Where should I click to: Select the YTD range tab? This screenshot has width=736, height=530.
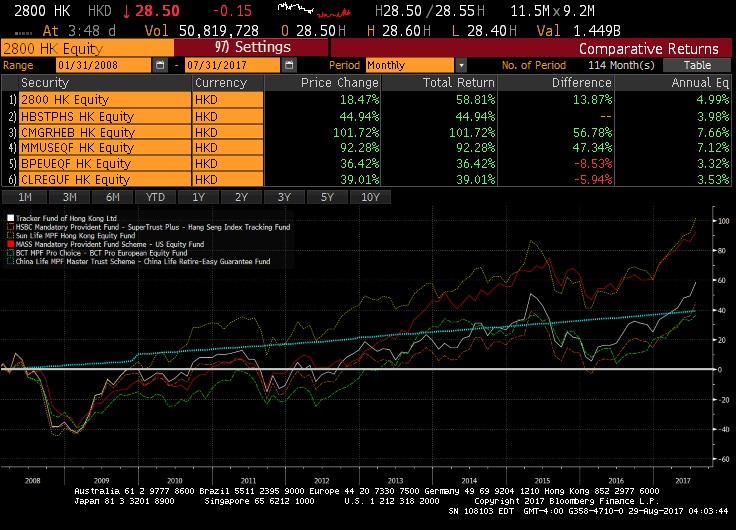[155, 197]
